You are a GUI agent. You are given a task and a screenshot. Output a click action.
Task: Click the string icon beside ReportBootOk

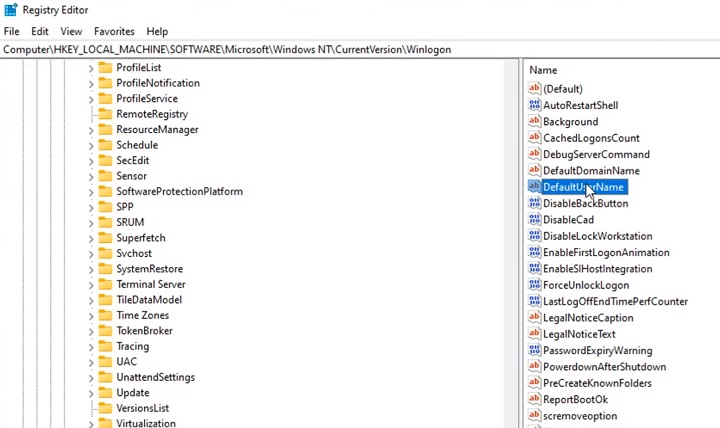[534, 399]
